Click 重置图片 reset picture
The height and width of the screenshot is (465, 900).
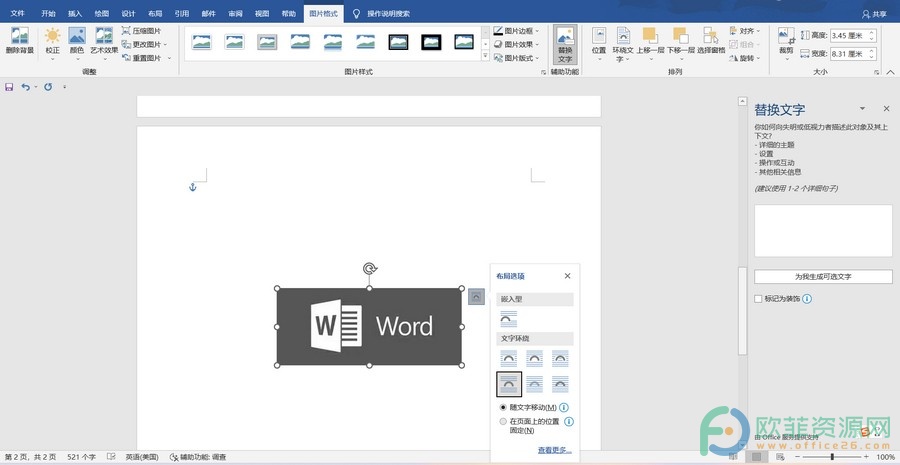tap(142, 58)
